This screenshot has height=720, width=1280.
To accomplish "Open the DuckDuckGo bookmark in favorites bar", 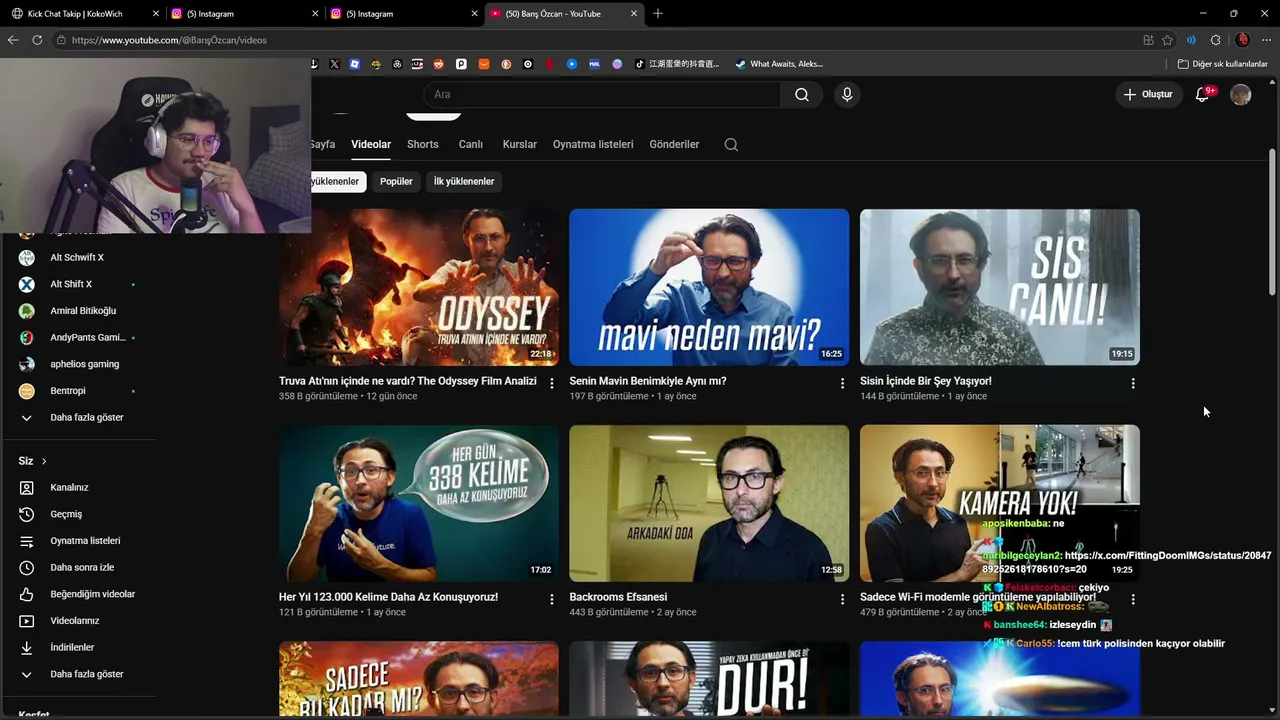I will tap(506, 64).
